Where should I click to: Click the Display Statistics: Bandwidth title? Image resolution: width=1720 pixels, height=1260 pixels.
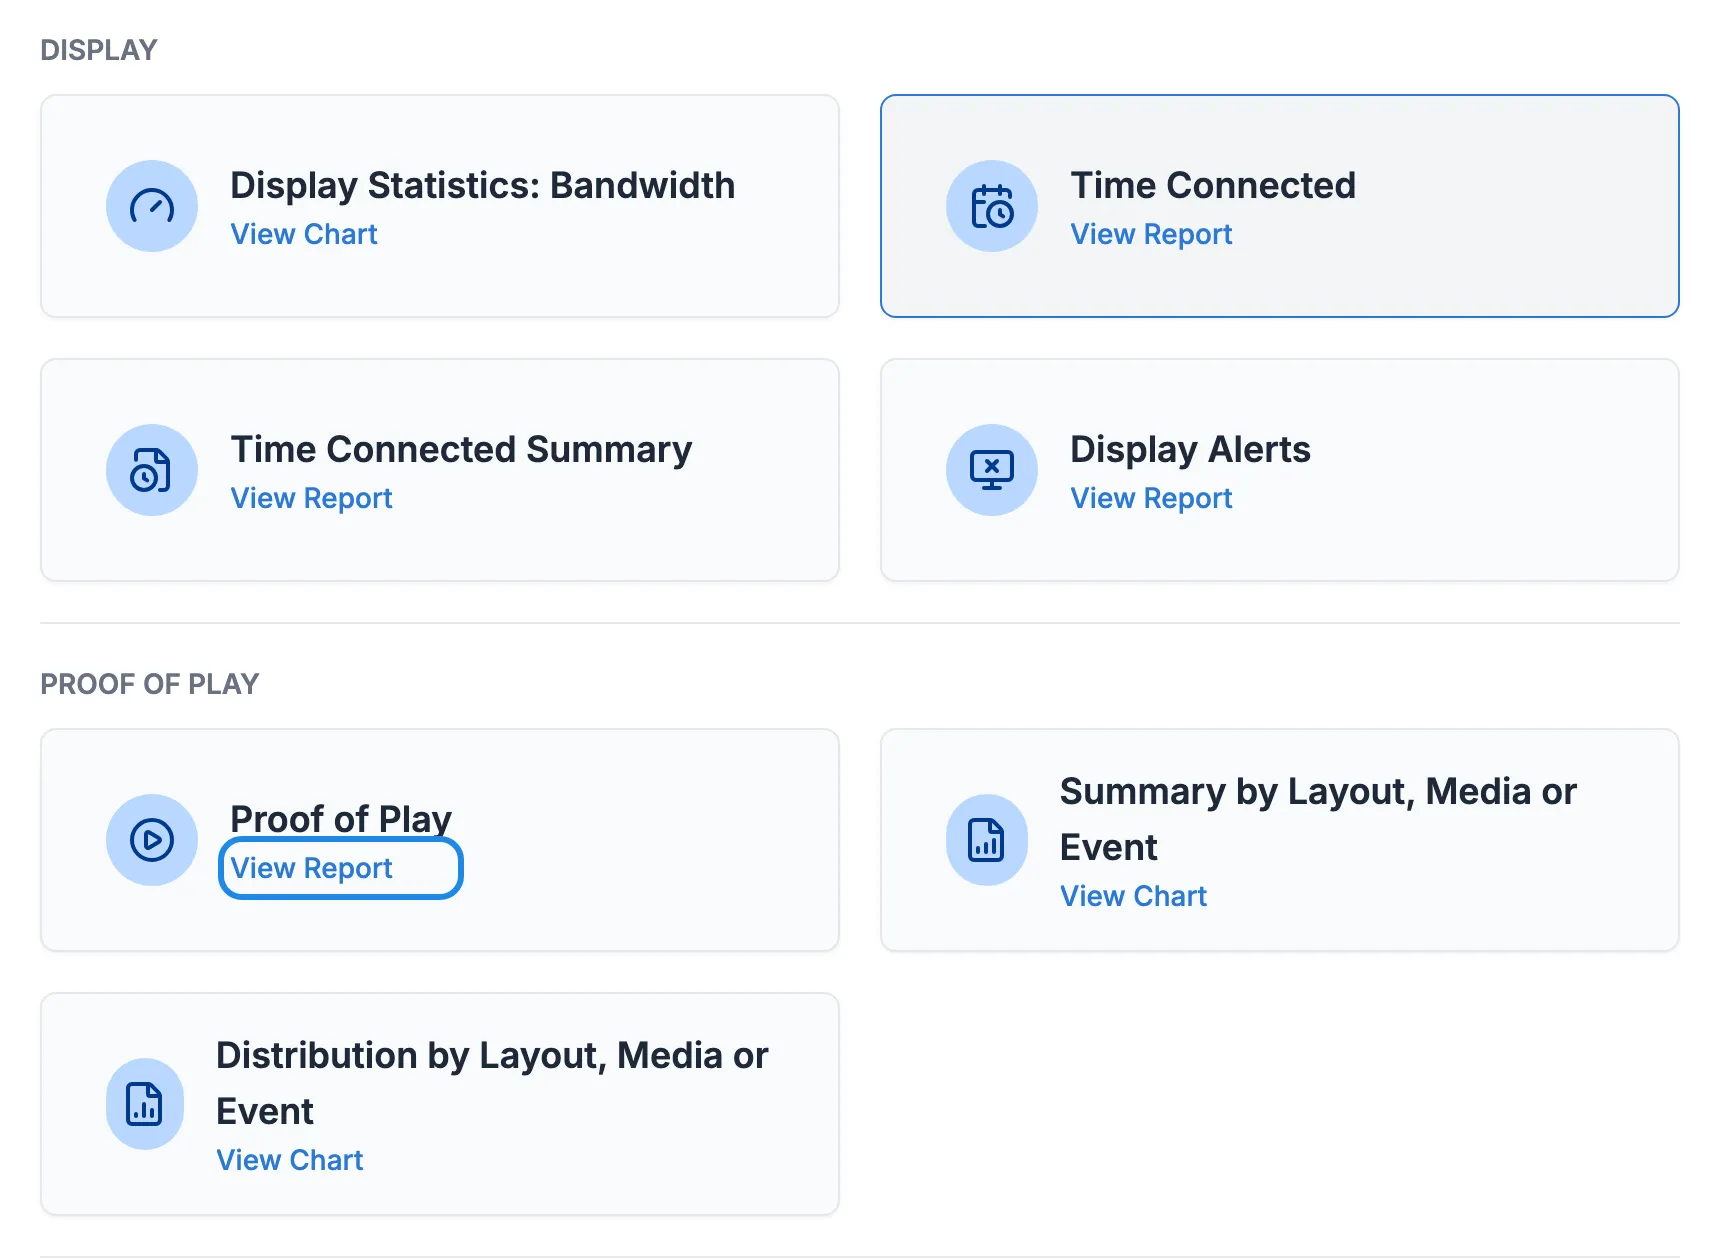(483, 186)
